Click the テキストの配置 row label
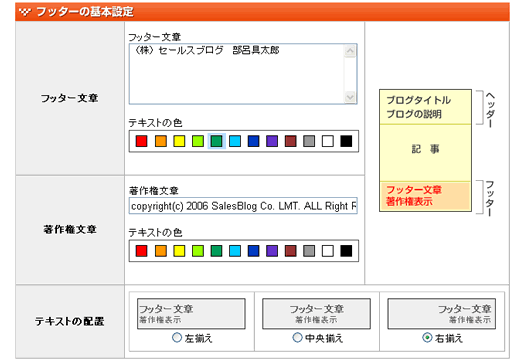525x360 pixels. (x=69, y=321)
